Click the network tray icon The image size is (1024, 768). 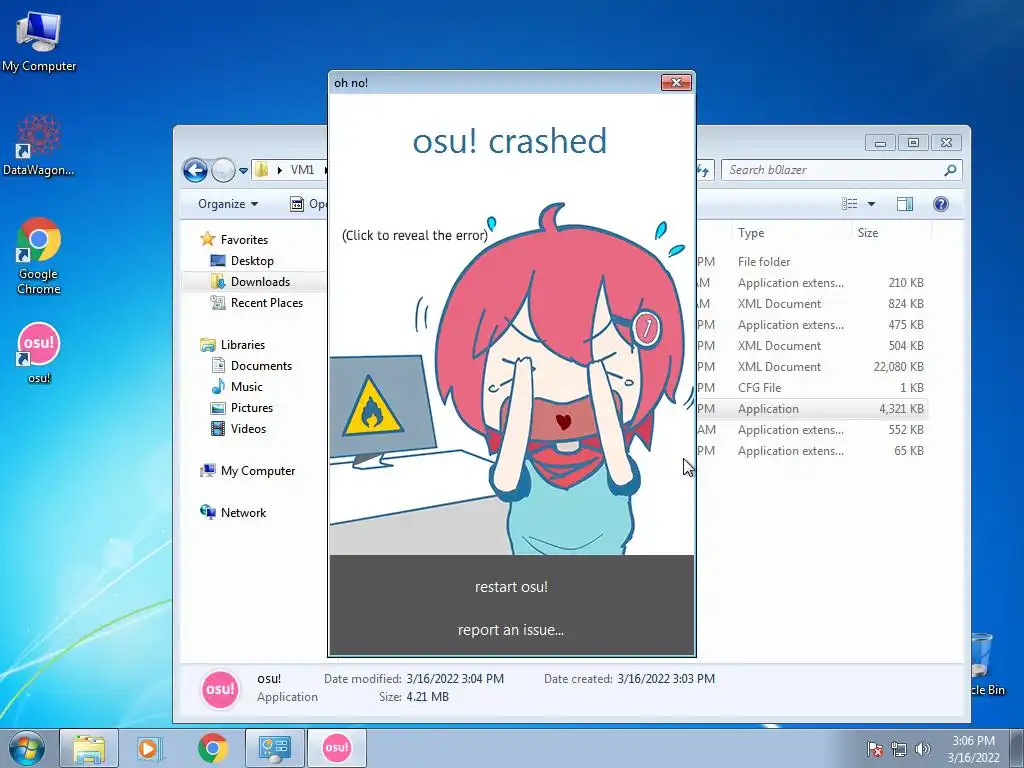click(x=899, y=749)
